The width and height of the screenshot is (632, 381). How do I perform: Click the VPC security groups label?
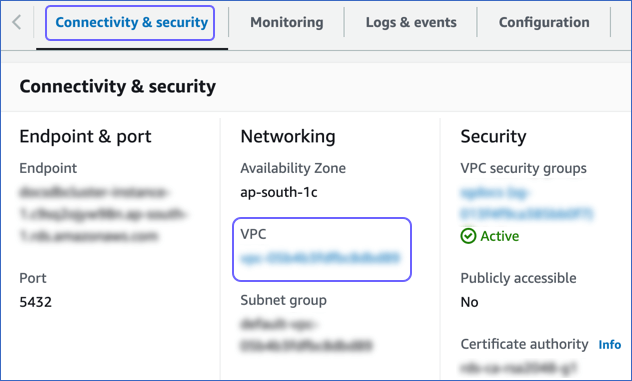pos(524,168)
